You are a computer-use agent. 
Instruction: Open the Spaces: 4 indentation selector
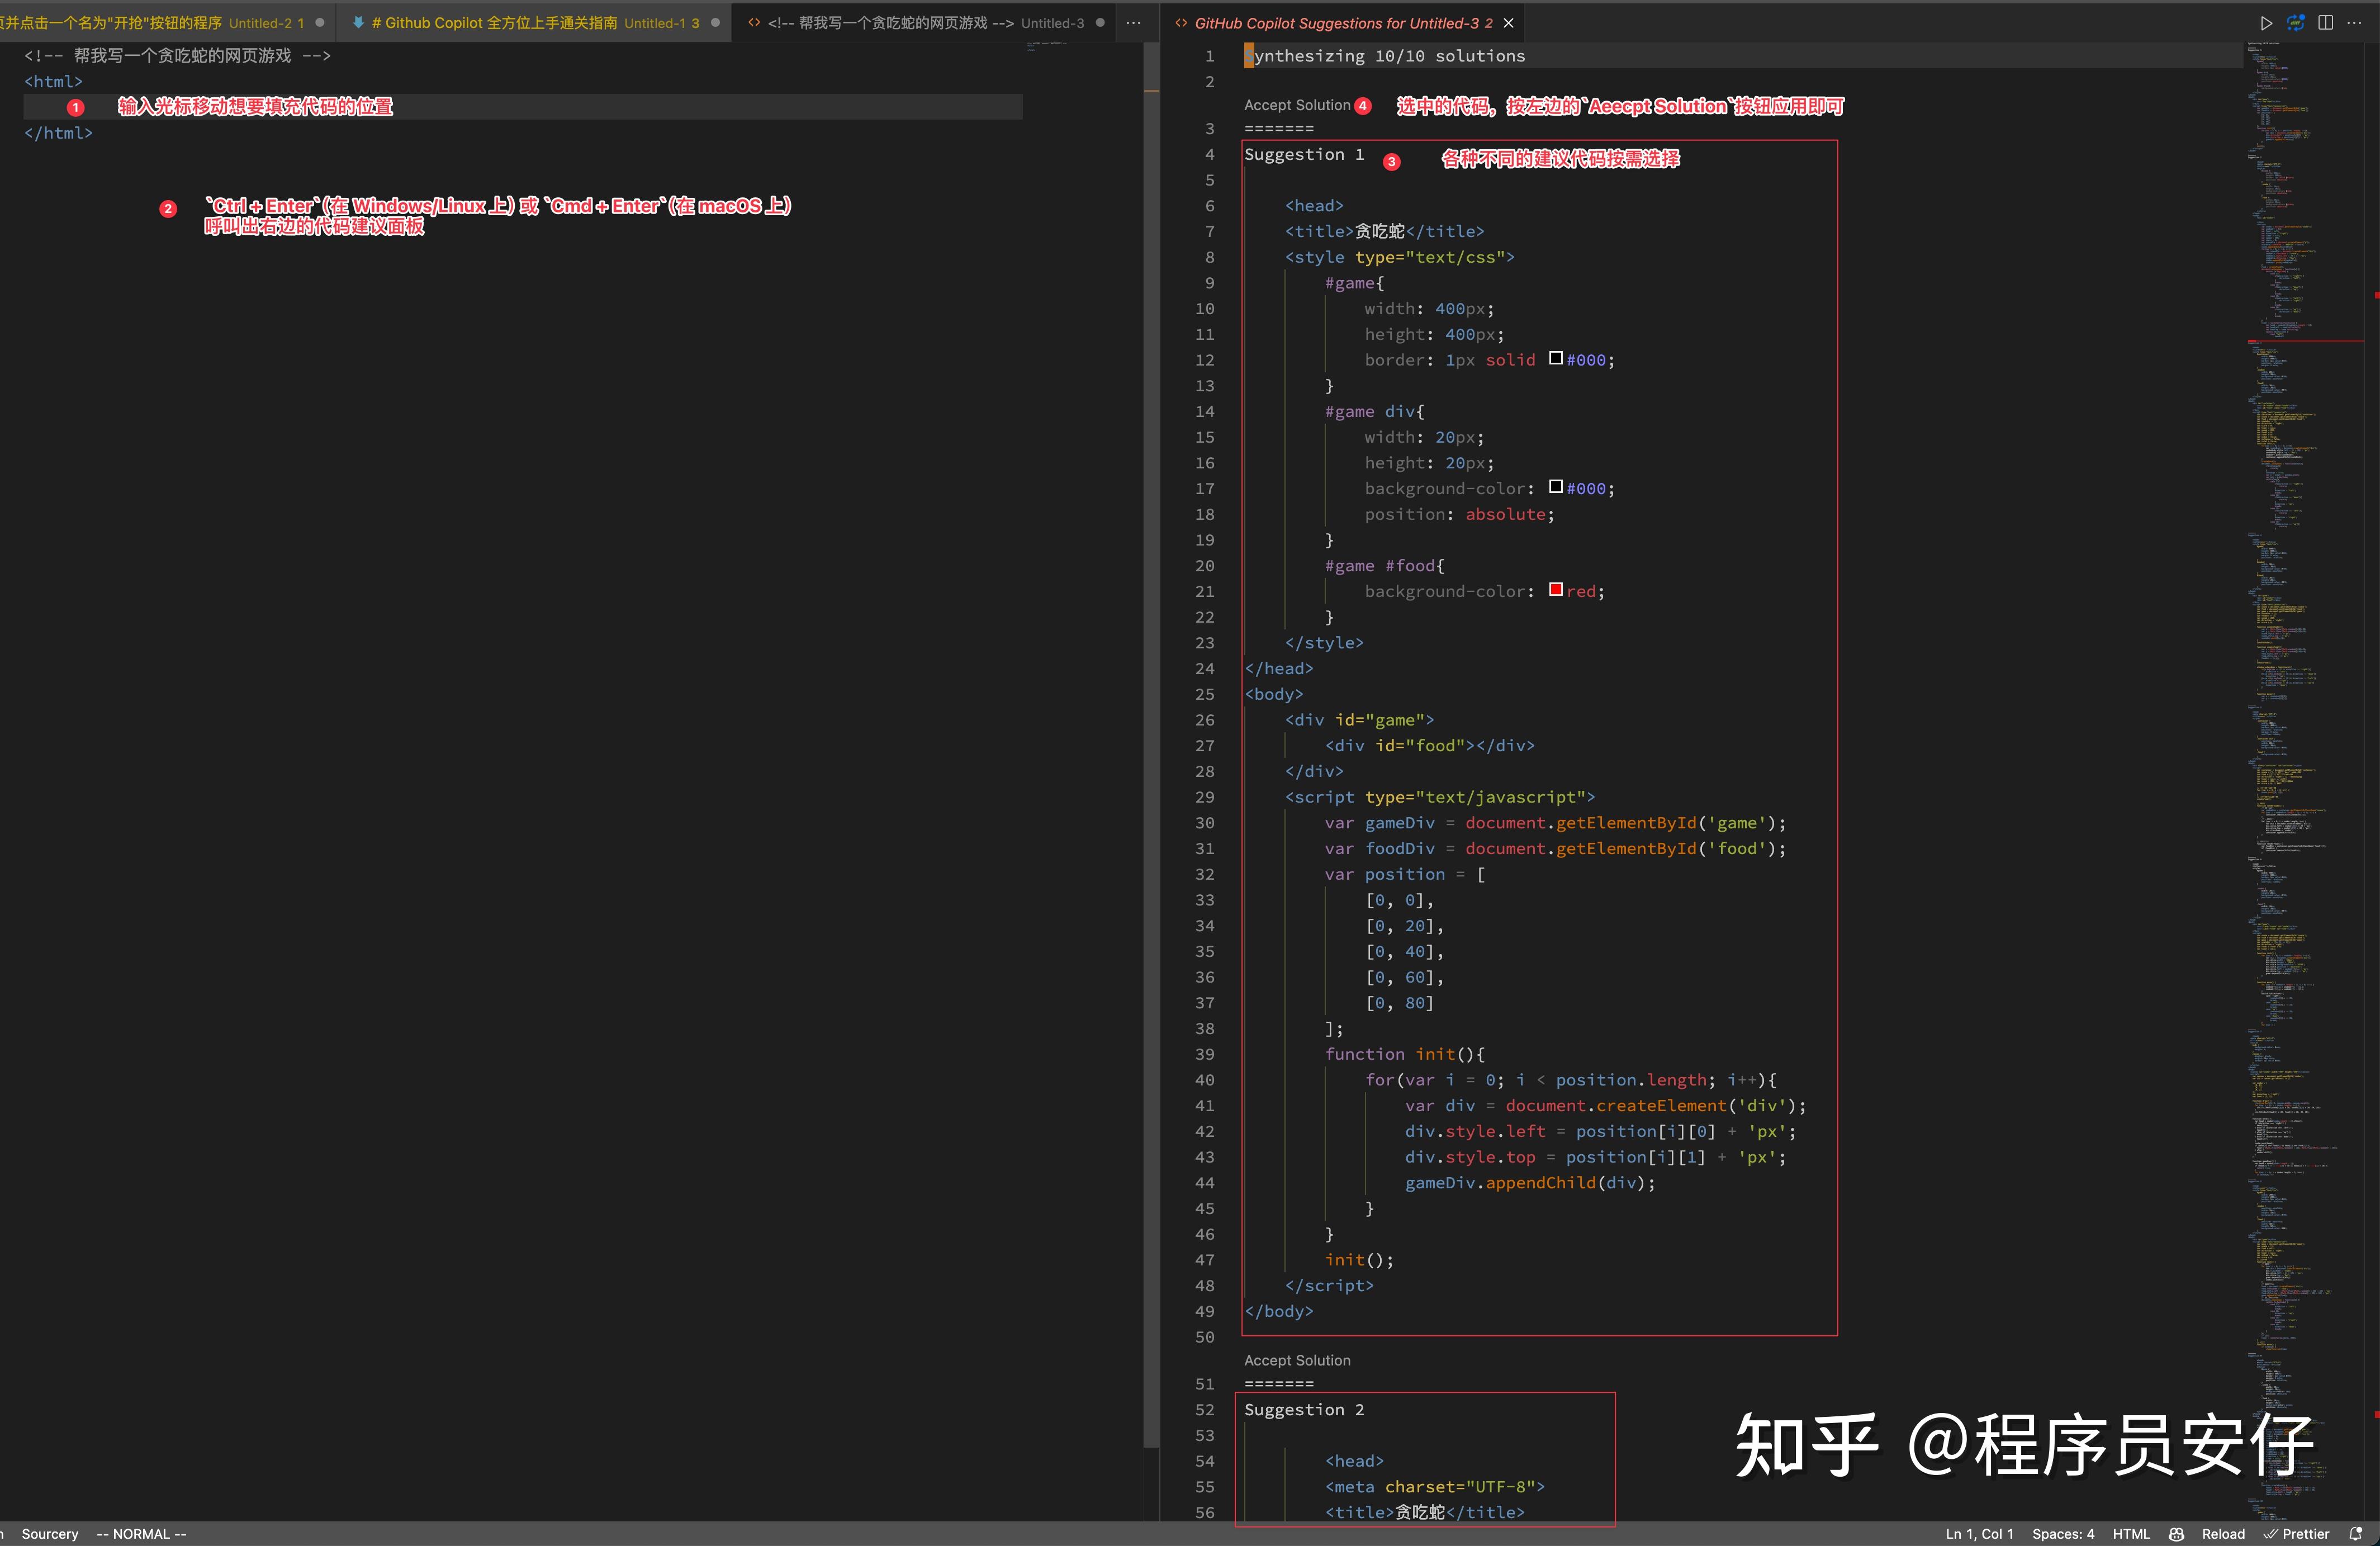2063,1534
